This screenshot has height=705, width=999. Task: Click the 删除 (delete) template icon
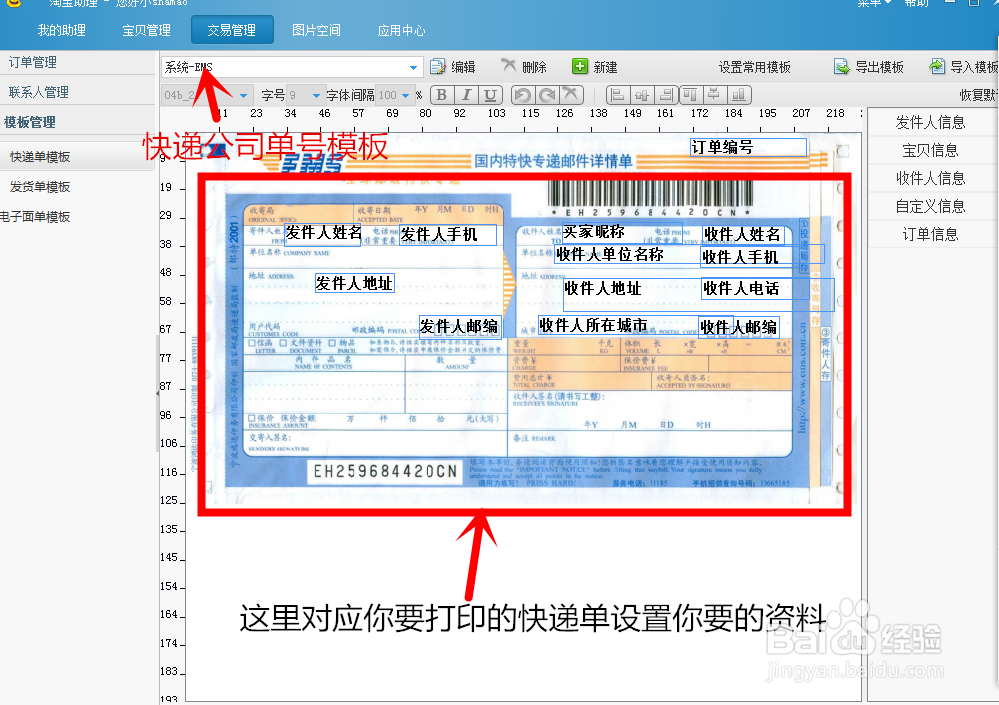coord(508,66)
